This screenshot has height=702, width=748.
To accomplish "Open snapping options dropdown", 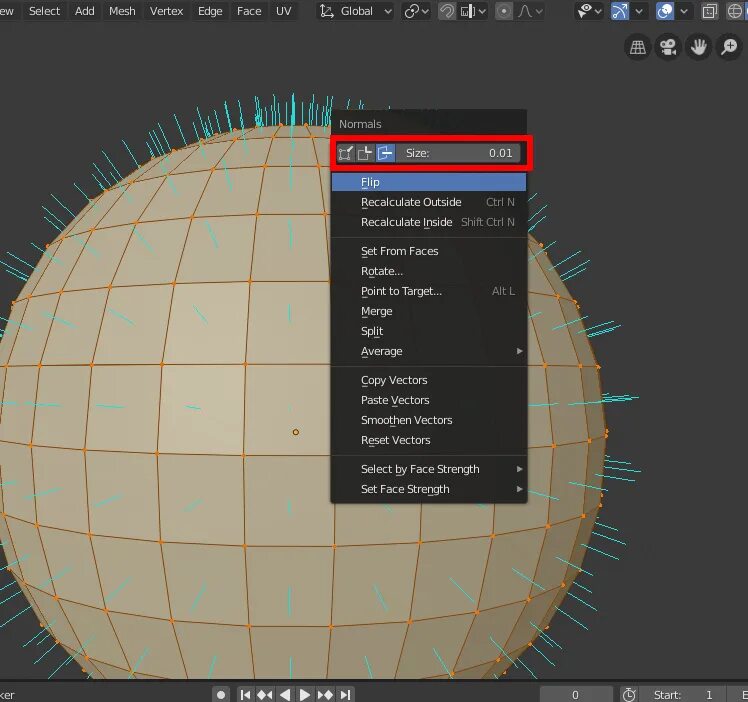I will click(x=473, y=11).
